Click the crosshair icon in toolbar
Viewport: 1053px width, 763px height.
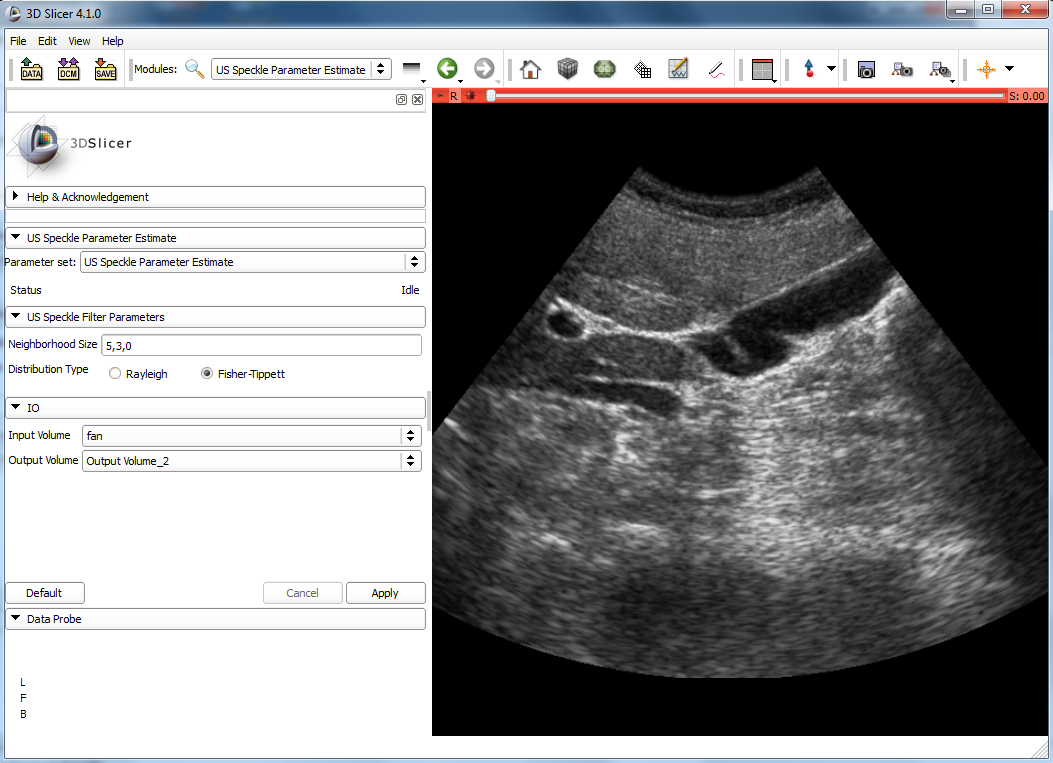(x=986, y=69)
